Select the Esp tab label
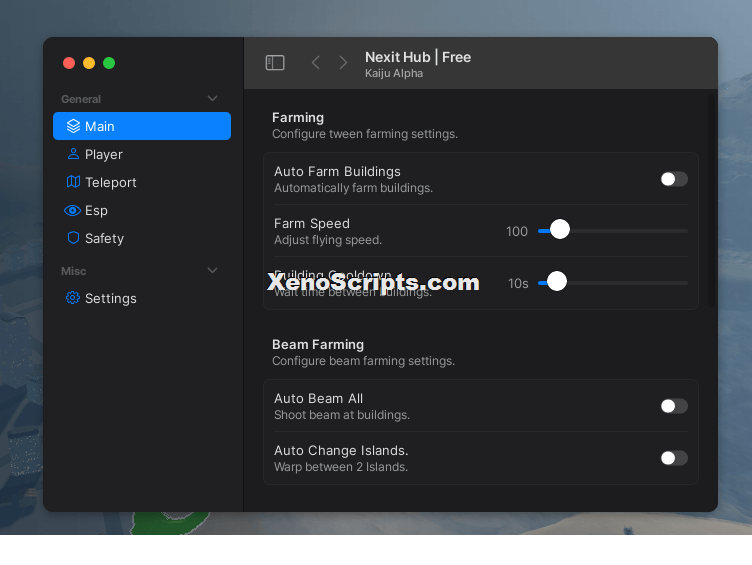The image size is (752, 565). point(96,211)
